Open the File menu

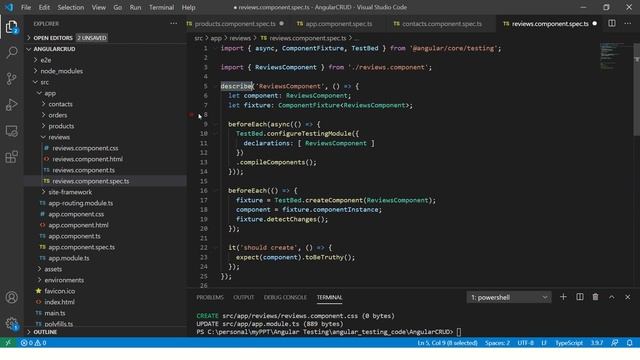(x=26, y=7)
